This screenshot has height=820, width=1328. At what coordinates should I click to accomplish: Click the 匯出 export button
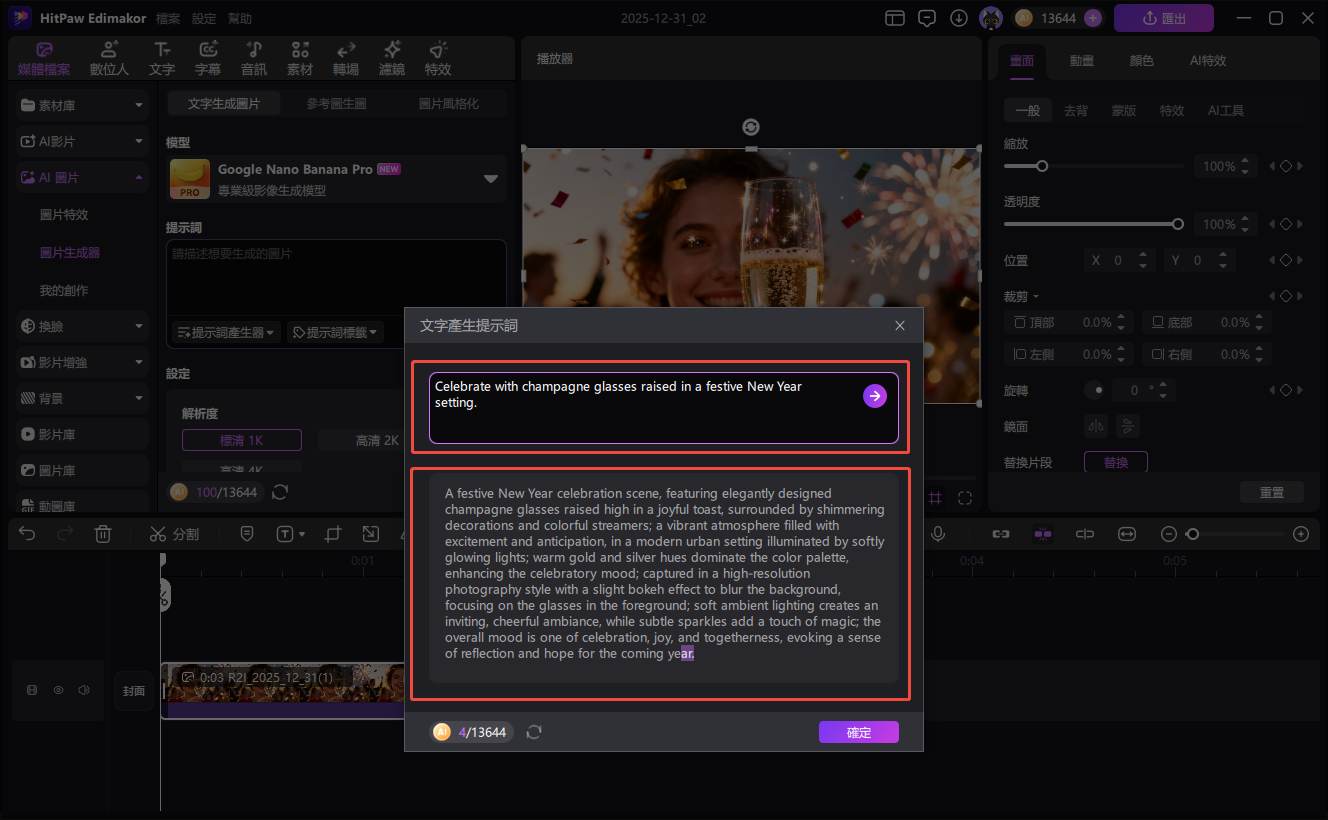pos(1163,18)
